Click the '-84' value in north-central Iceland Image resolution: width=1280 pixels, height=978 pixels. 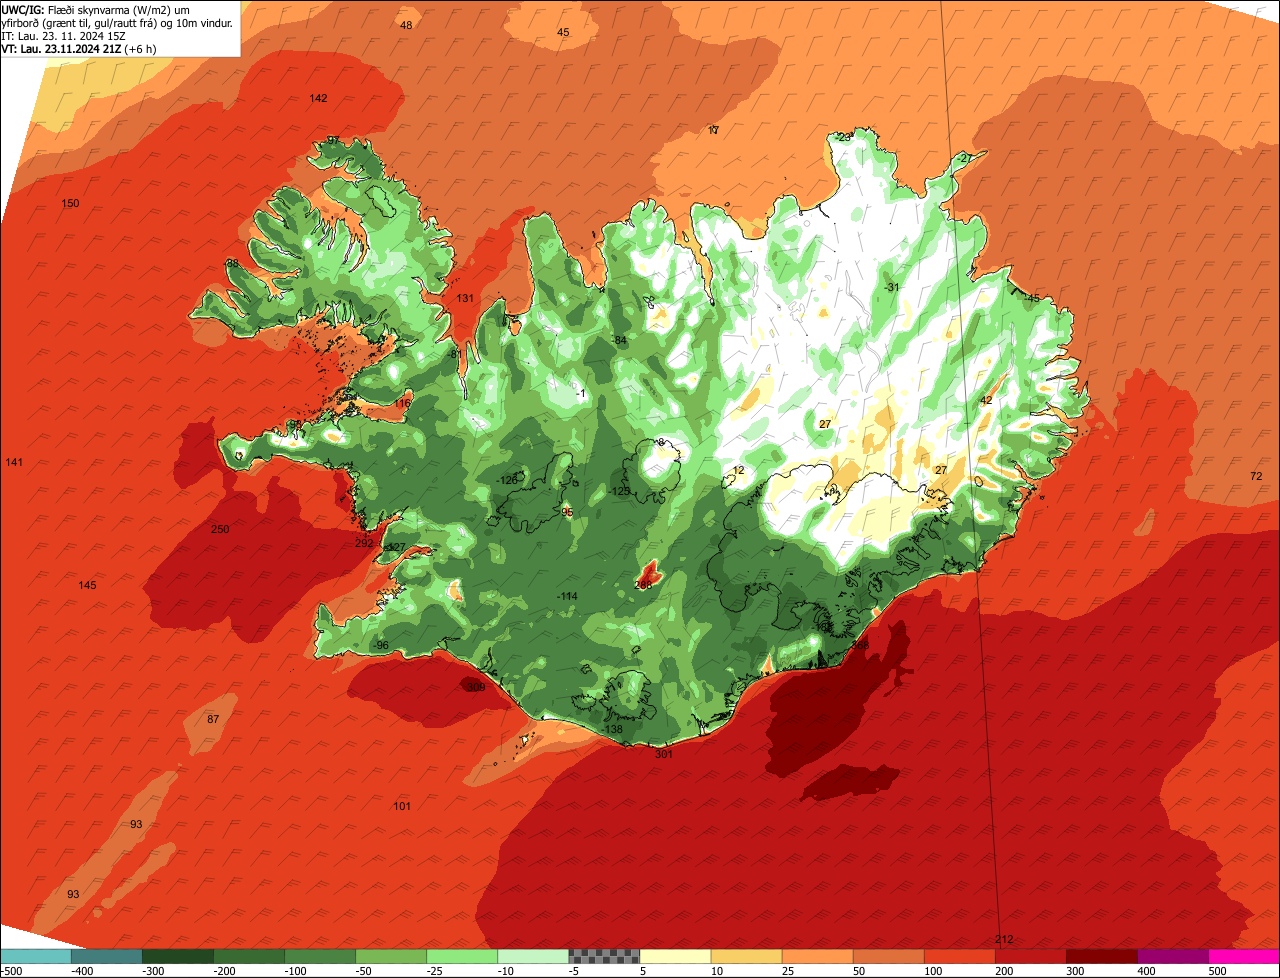[619, 341]
